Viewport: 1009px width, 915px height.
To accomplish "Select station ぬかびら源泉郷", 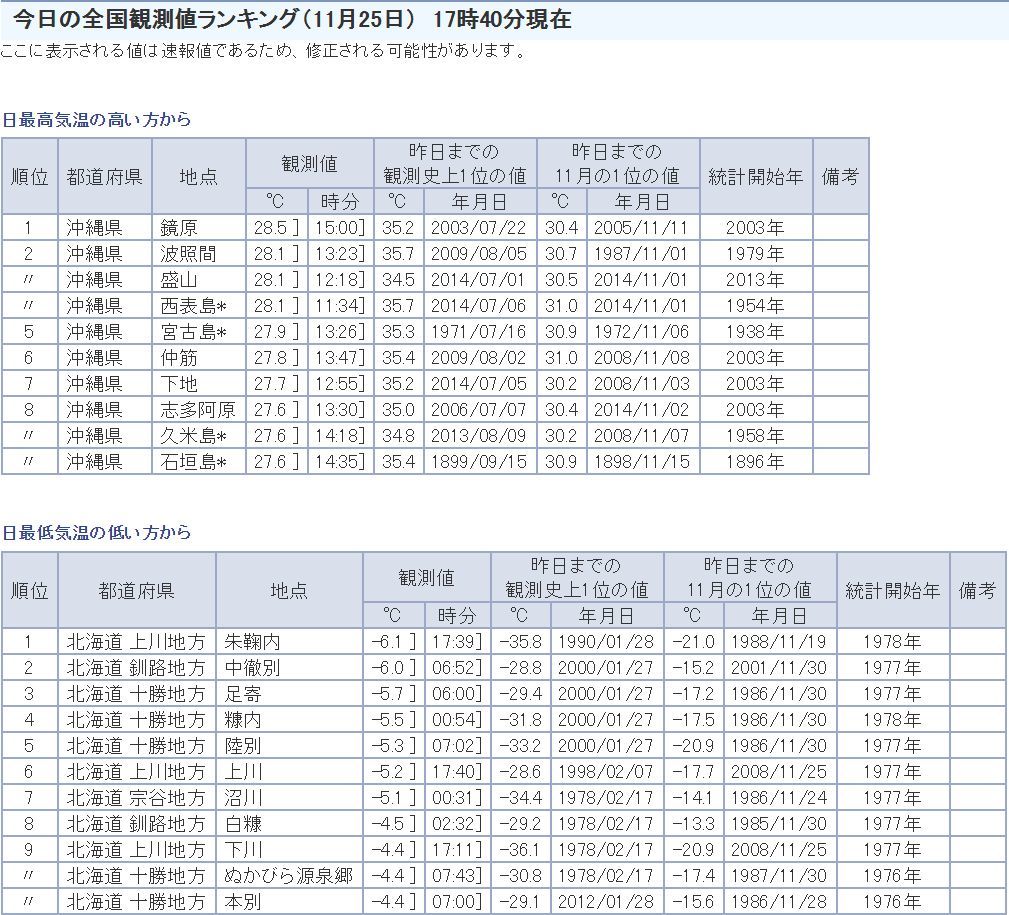I will pos(288,876).
